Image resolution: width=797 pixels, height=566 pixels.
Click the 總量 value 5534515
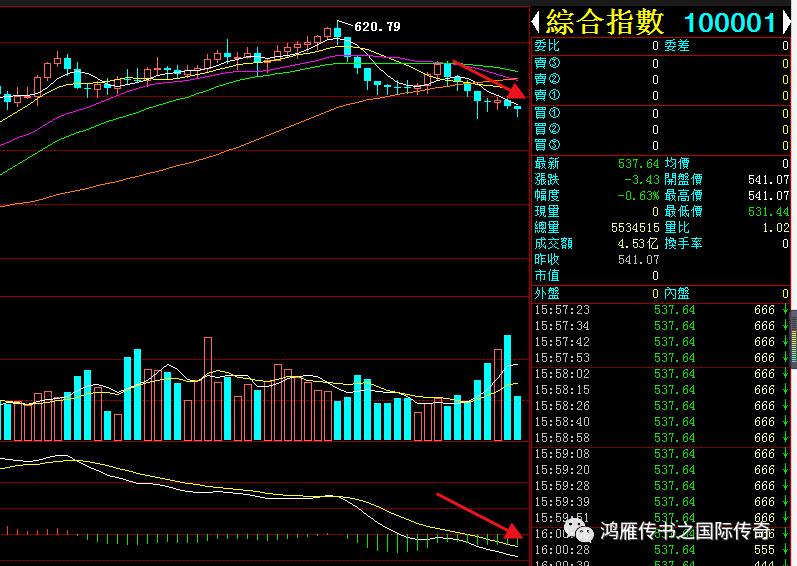pos(635,228)
